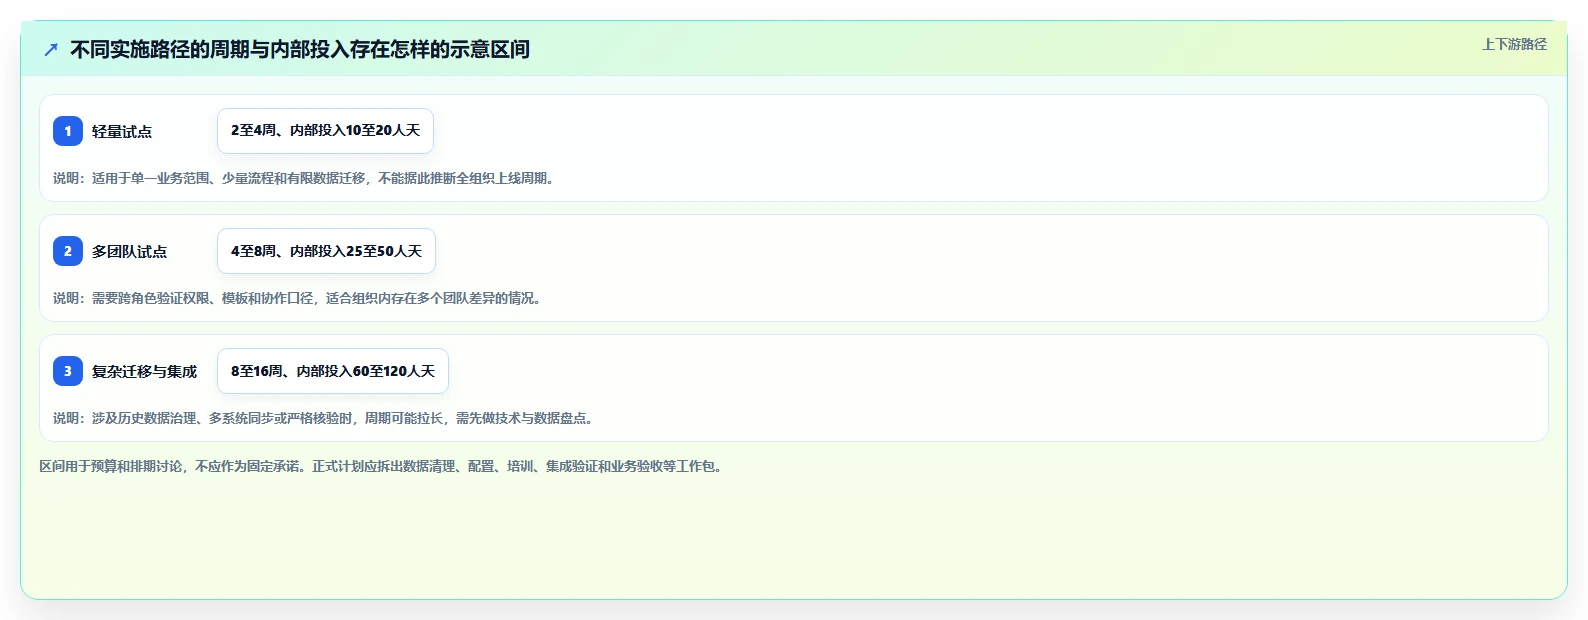Click the number 1 step badge
The width and height of the screenshot is (1588, 620).
68,131
